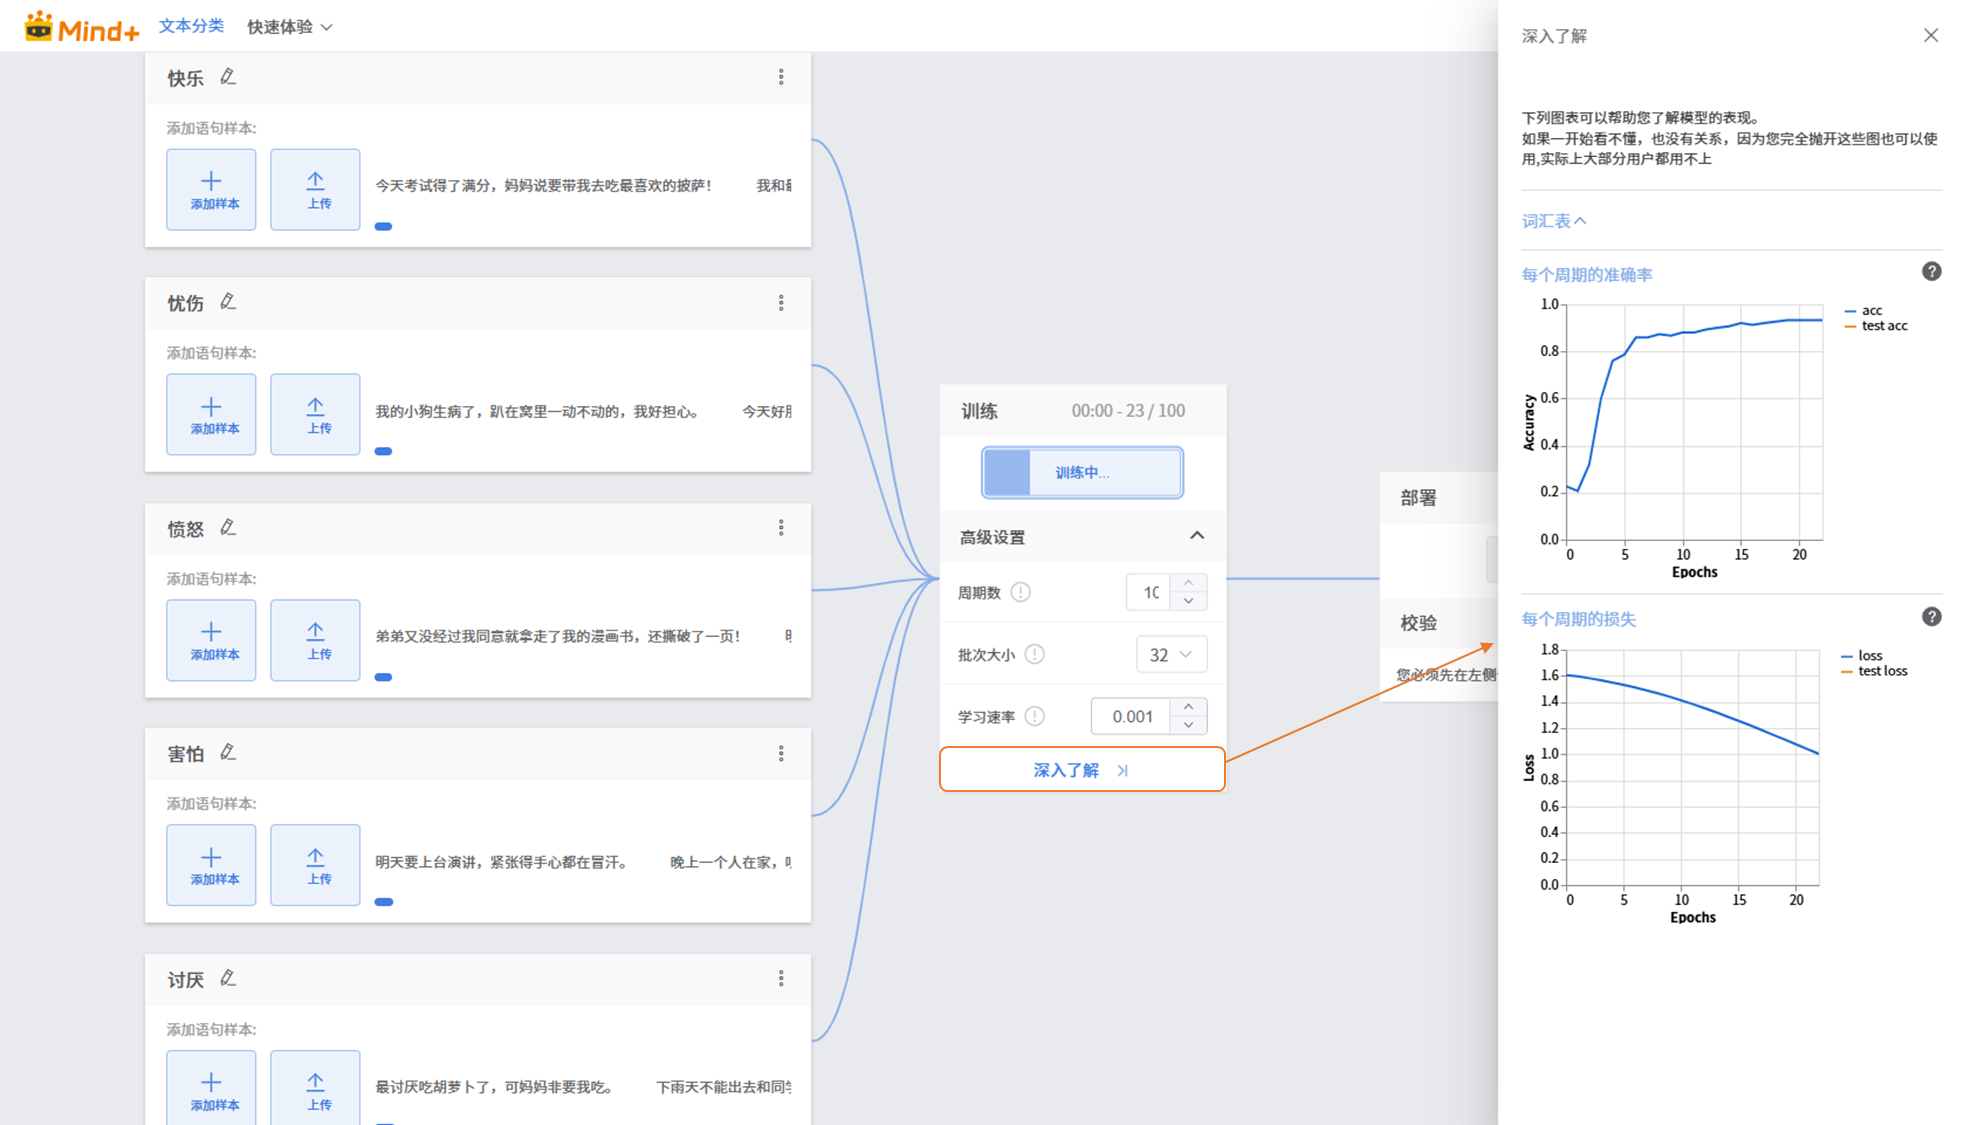Add a sample to the 害怕 class
This screenshot has width=1964, height=1125.
[x=211, y=865]
